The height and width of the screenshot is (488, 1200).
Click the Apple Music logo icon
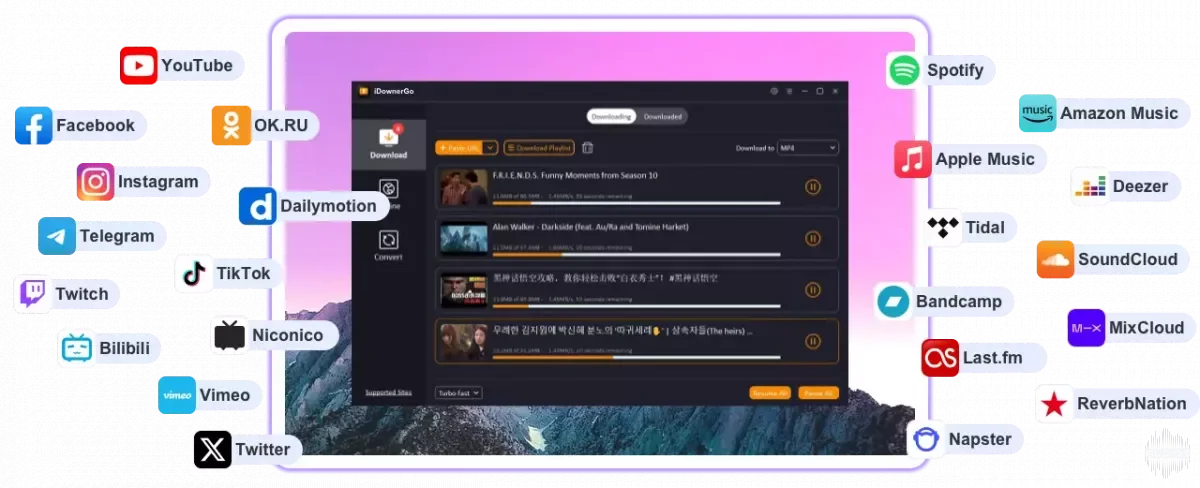tap(913, 159)
